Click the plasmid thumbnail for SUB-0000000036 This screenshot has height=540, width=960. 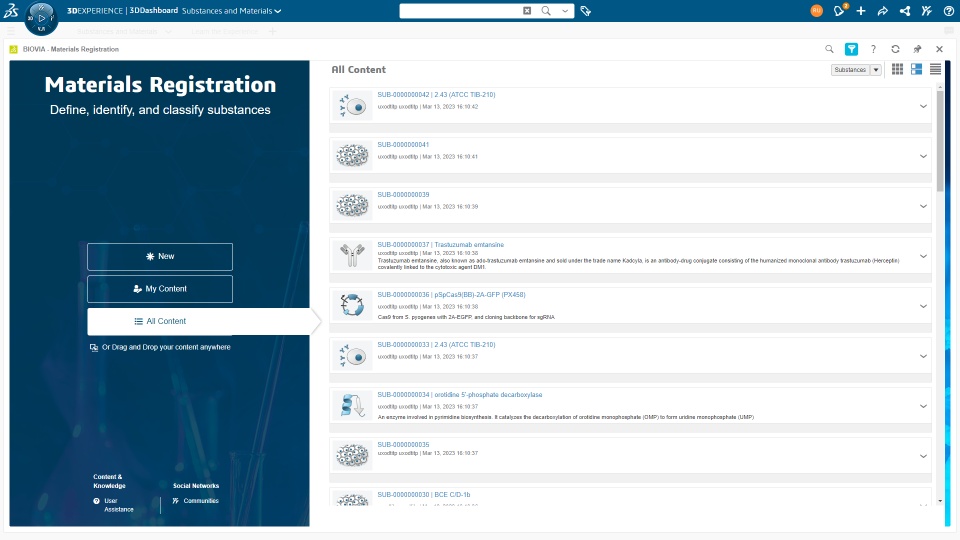click(352, 306)
